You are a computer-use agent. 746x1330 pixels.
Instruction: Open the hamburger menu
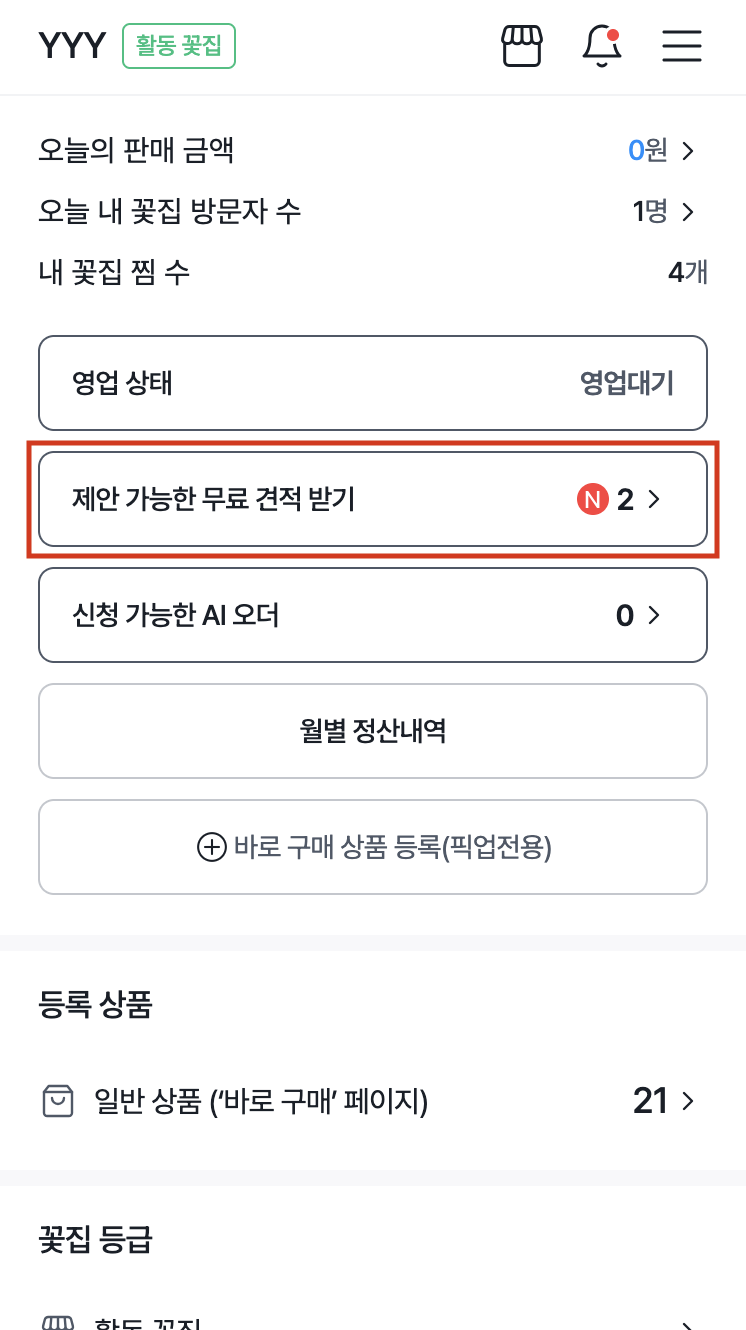pyautogui.click(x=681, y=46)
